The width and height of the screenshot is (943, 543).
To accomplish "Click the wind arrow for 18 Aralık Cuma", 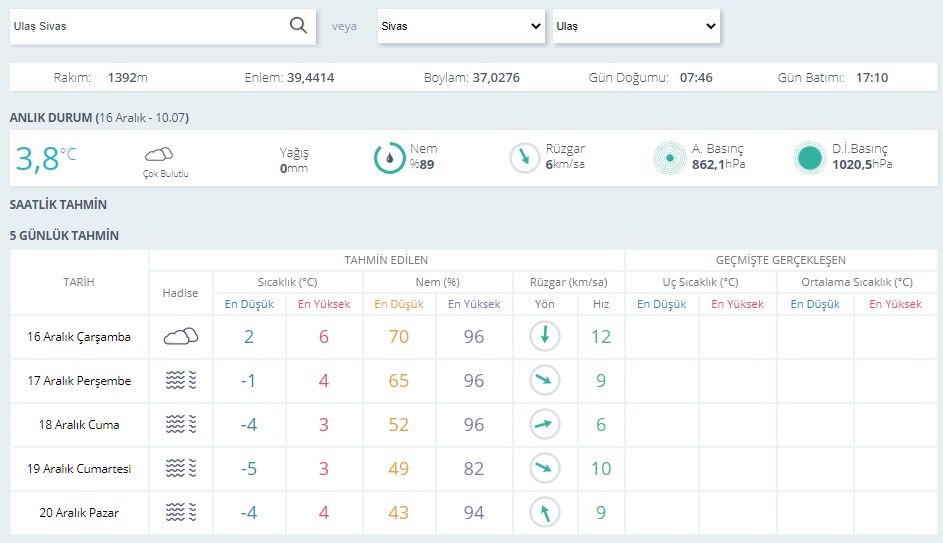I will [545, 425].
